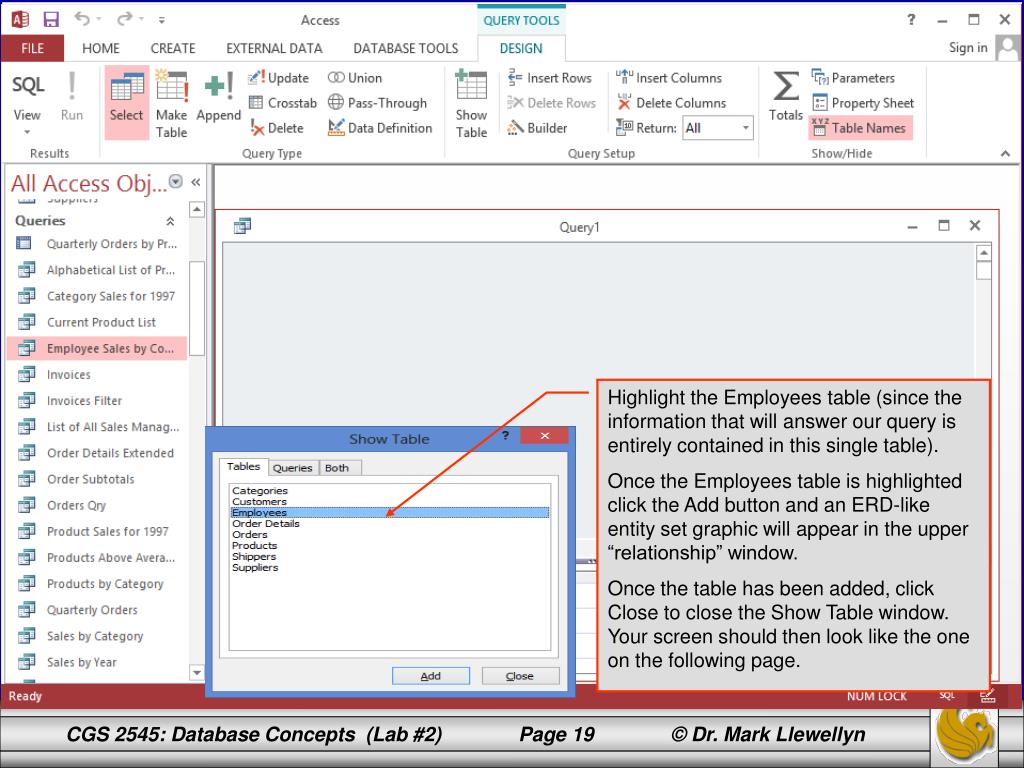Choose the Crosstab query type

282,103
